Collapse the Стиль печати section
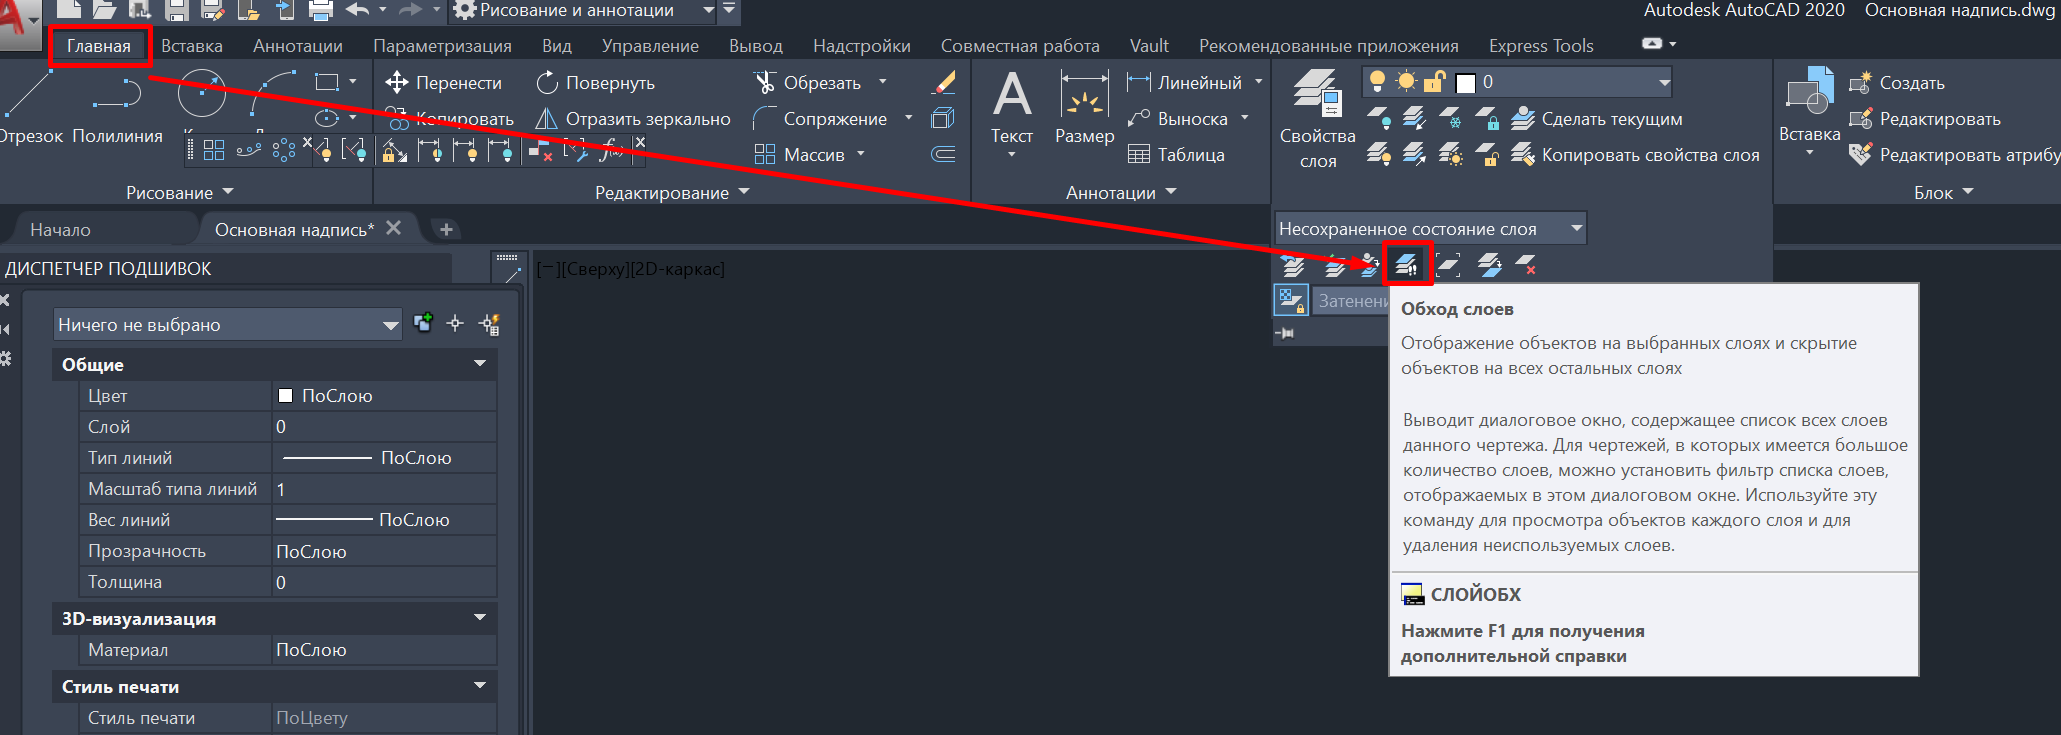The width and height of the screenshot is (2061, 735). point(480,686)
